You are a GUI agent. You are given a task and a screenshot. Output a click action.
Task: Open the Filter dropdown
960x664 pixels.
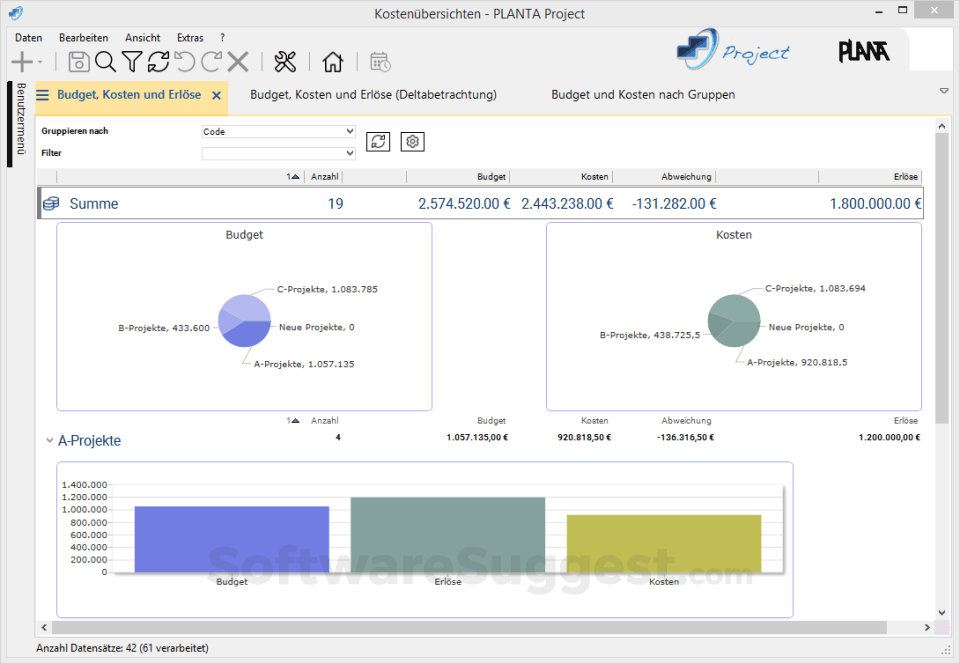pos(279,153)
